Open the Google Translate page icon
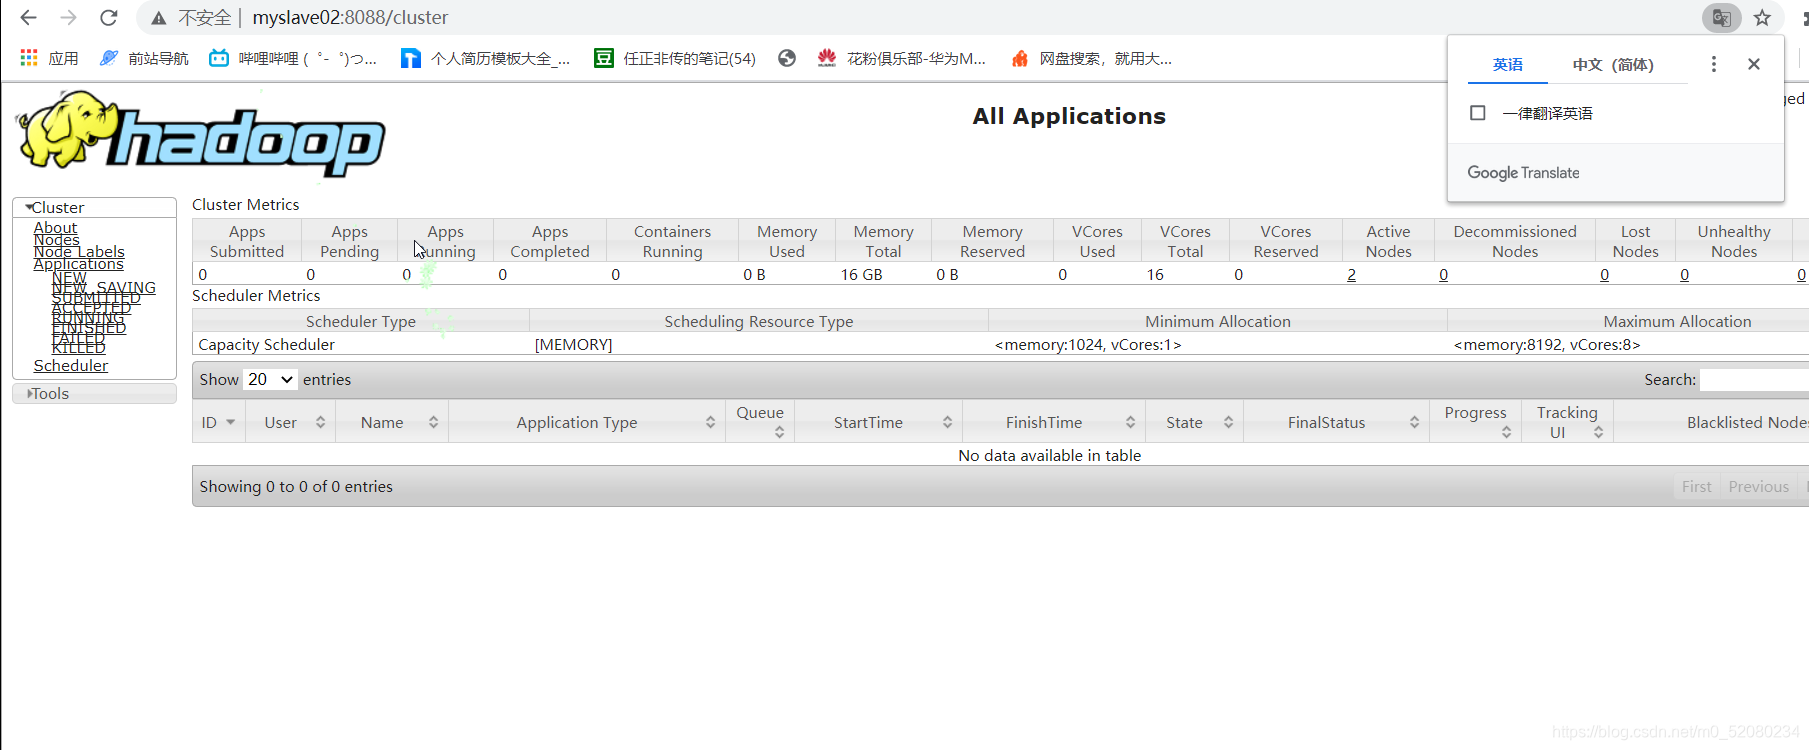Screen dimensions: 1809x750 [x=1721, y=17]
